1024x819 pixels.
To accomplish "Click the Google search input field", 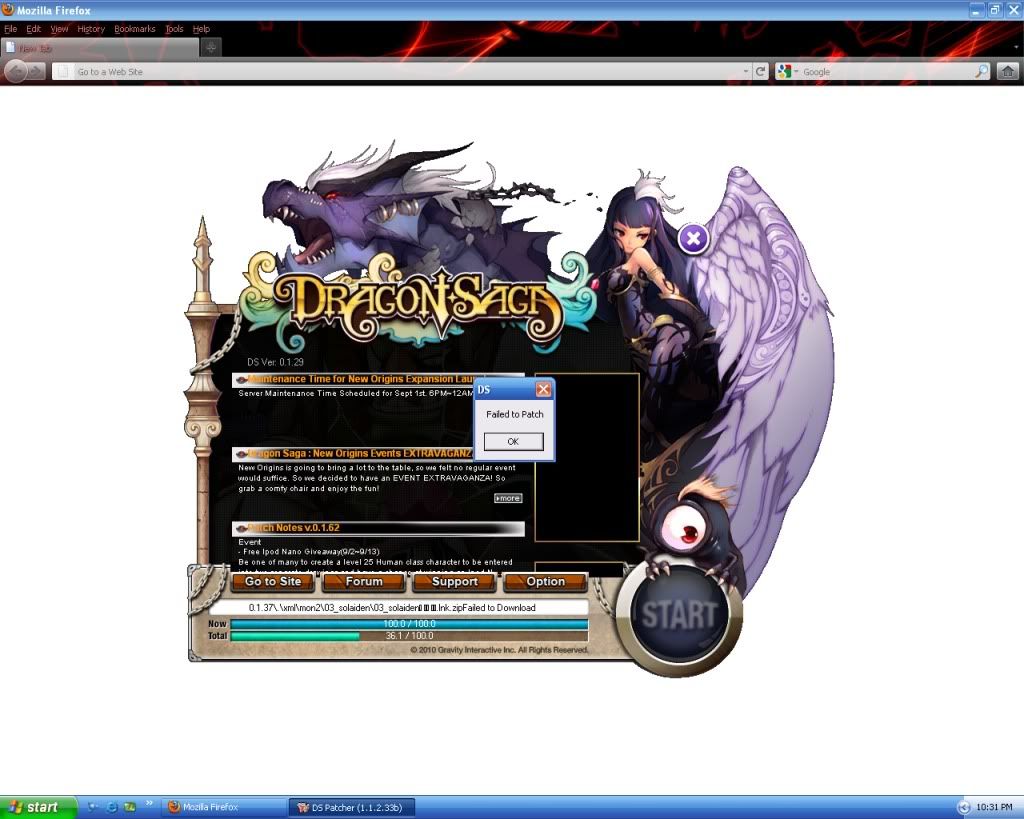I will (887, 72).
